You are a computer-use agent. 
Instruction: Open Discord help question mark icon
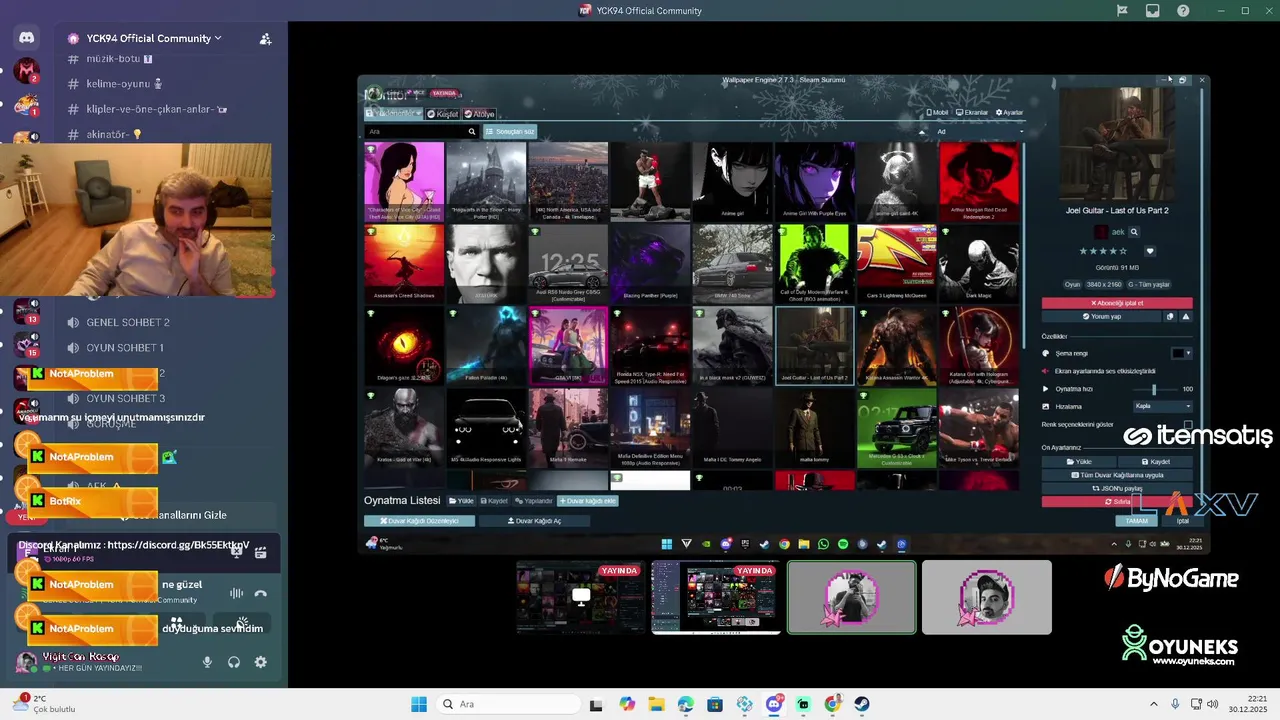pyautogui.click(x=1183, y=11)
